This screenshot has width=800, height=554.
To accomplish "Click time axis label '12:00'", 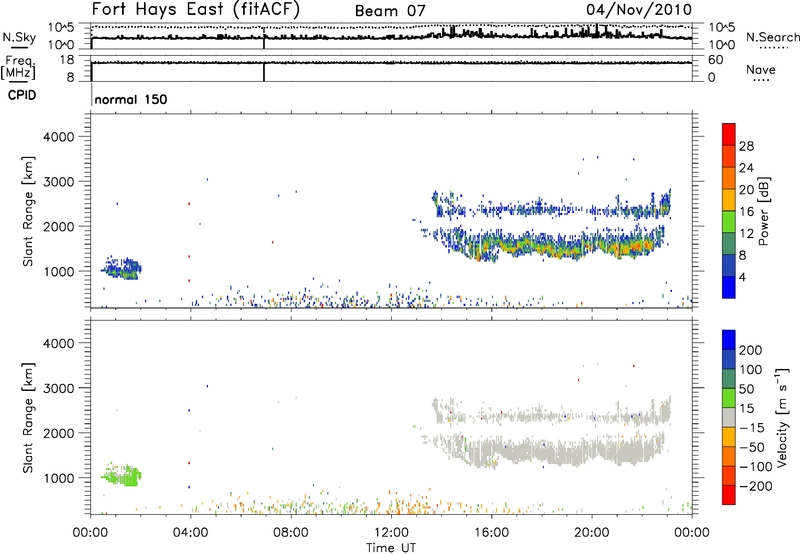I will coord(391,533).
